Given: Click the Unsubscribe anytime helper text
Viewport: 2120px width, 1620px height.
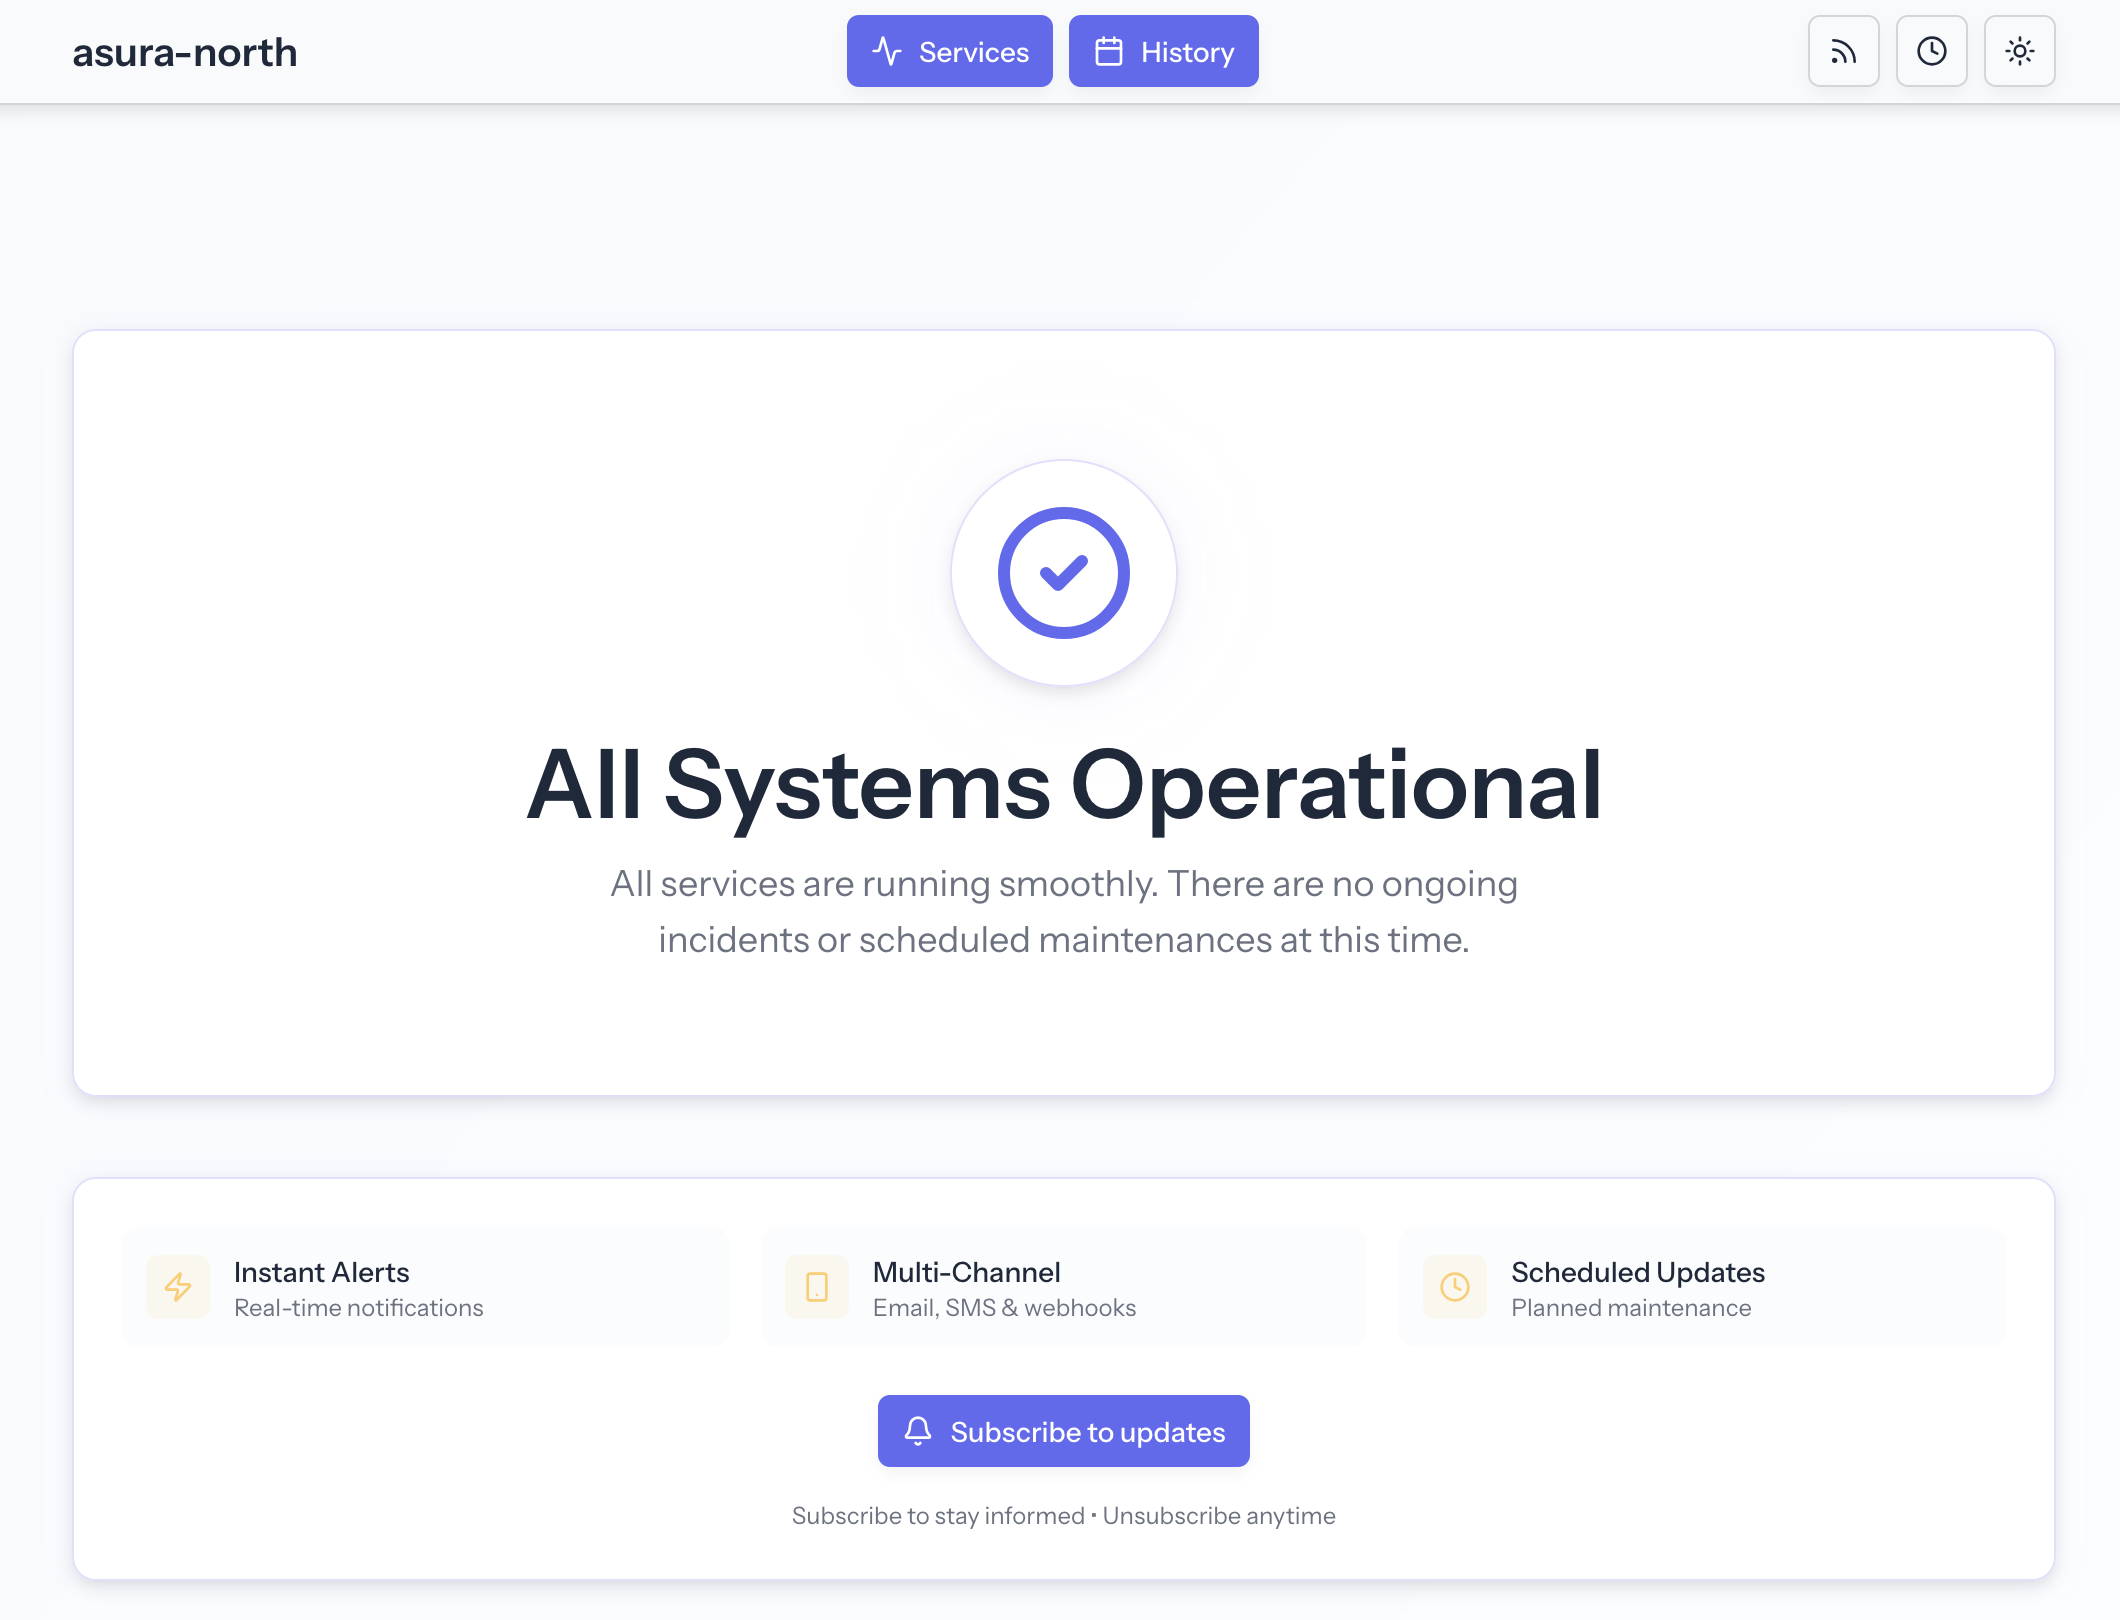Looking at the screenshot, I should [1218, 1515].
